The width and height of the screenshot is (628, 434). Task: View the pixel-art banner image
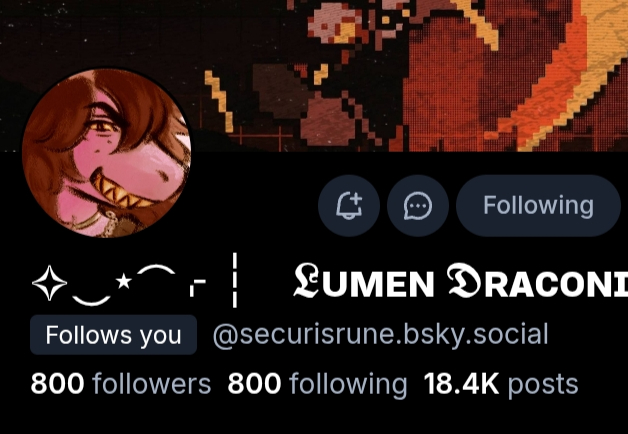click(x=314, y=76)
